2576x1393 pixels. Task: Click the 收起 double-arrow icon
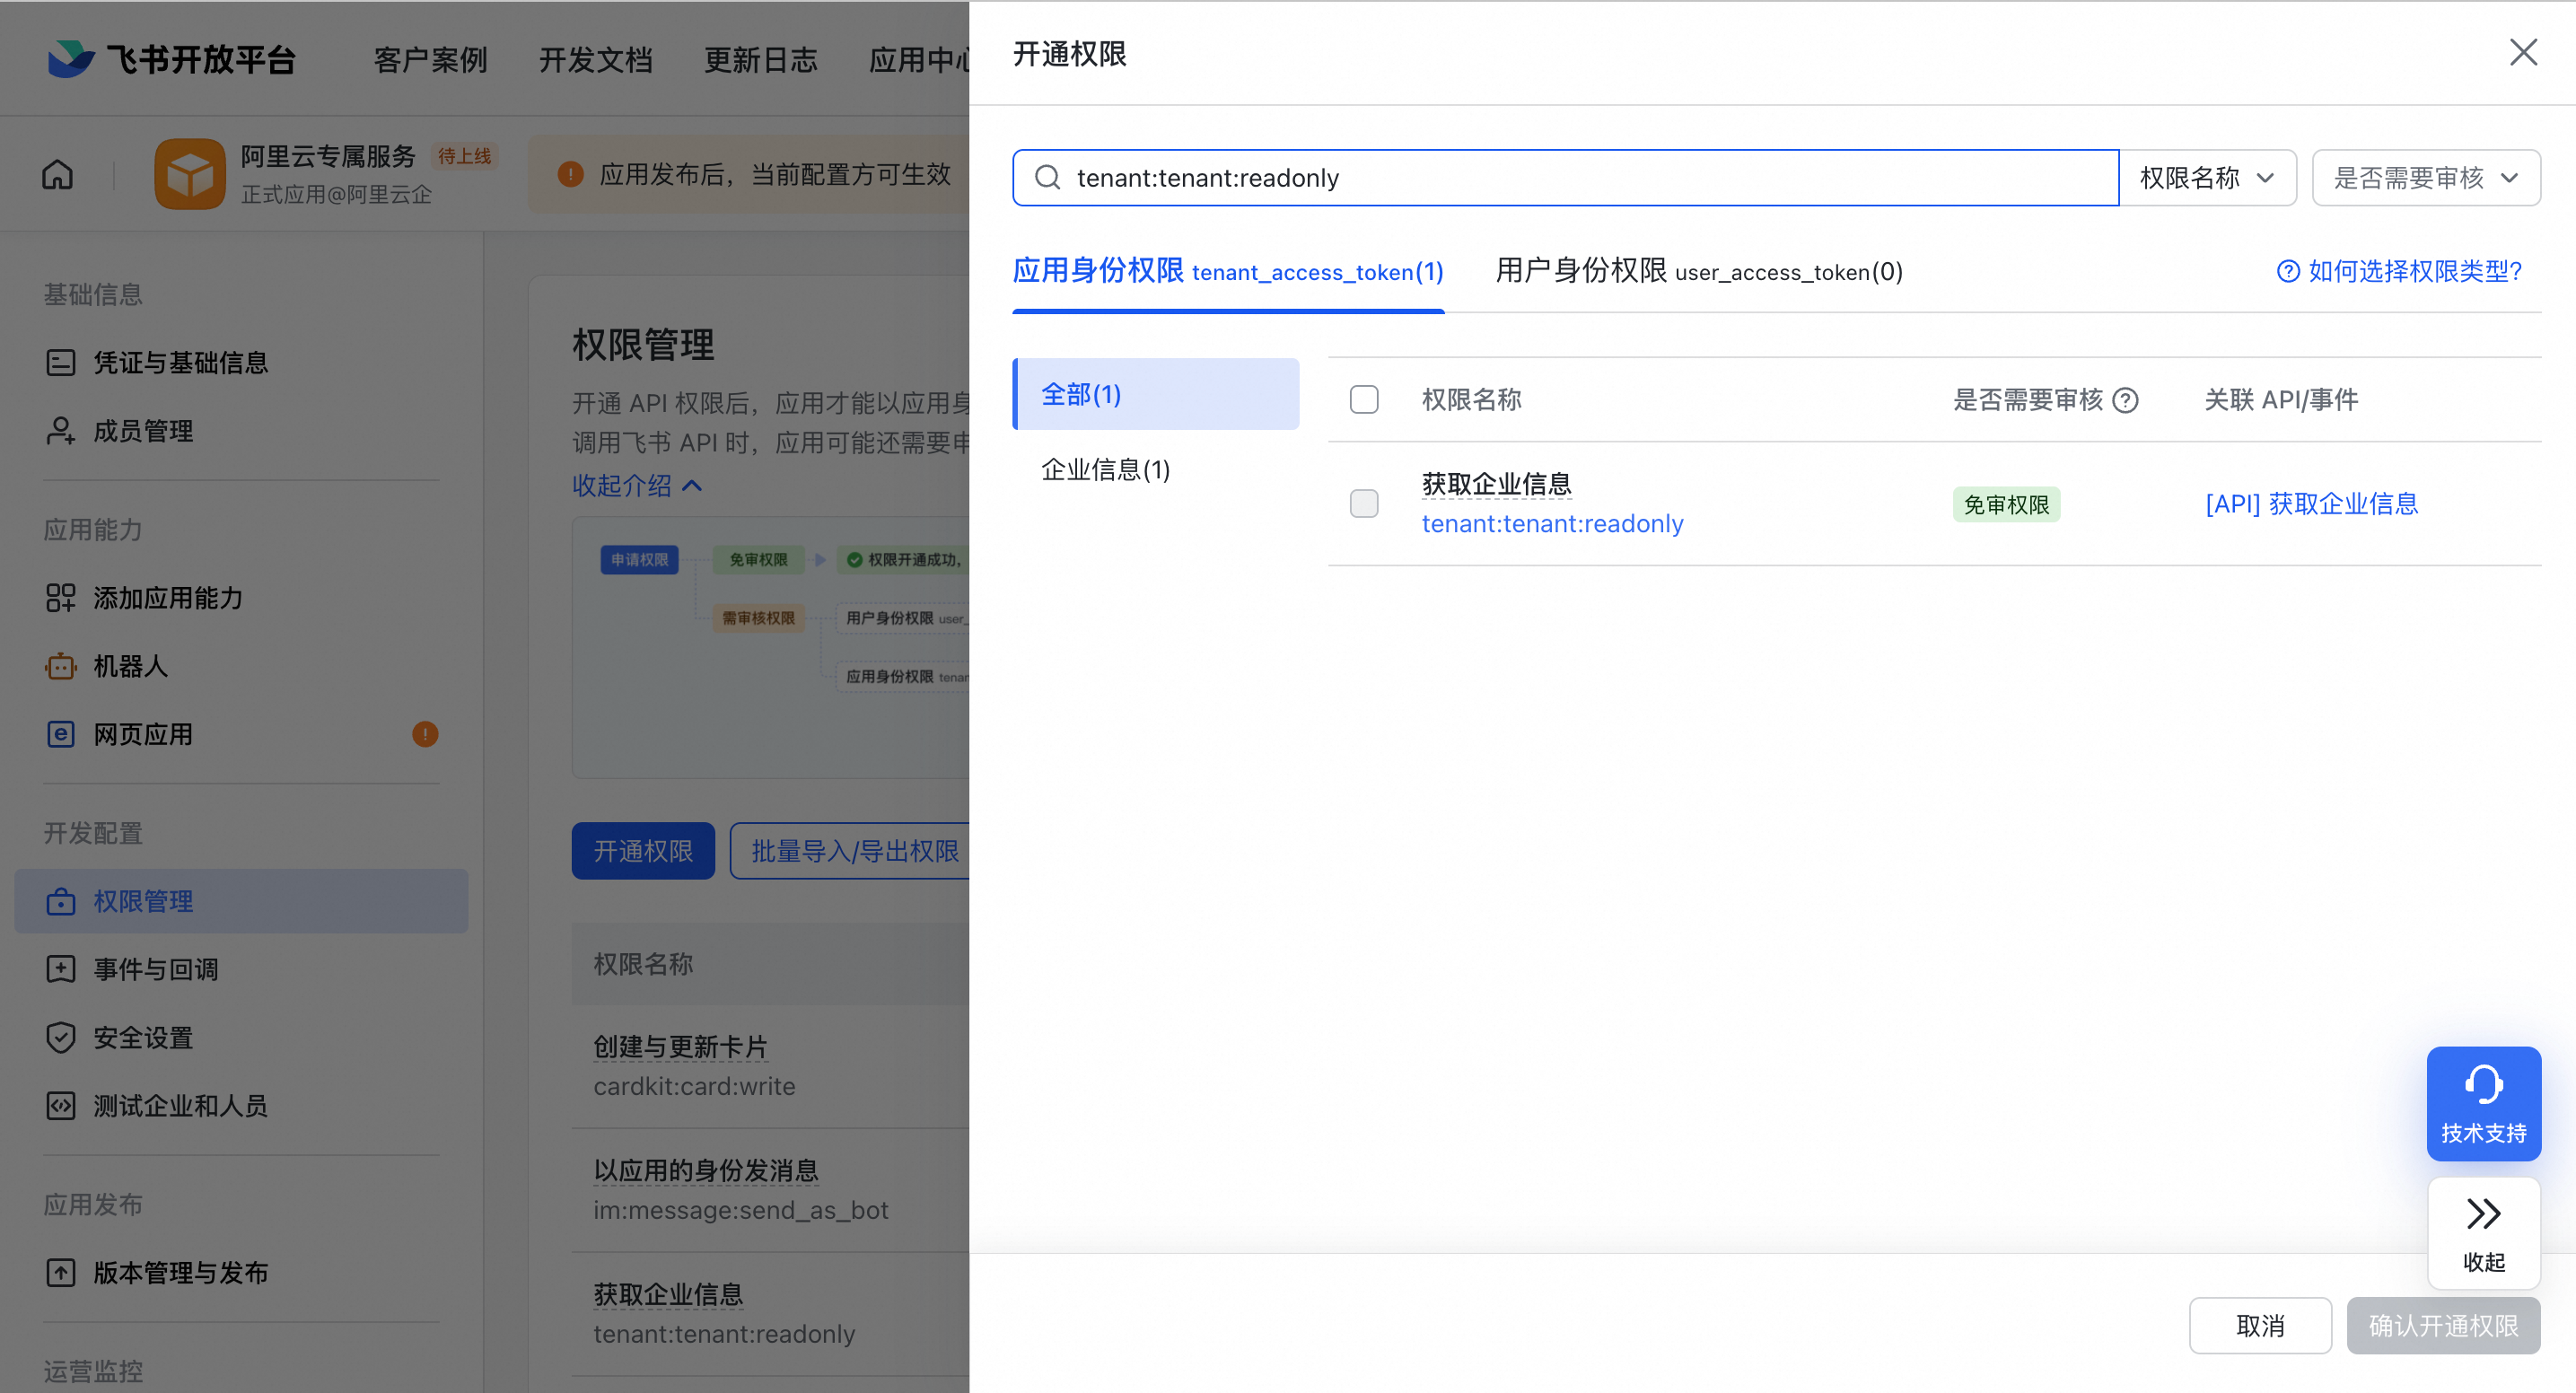[x=2483, y=1214]
